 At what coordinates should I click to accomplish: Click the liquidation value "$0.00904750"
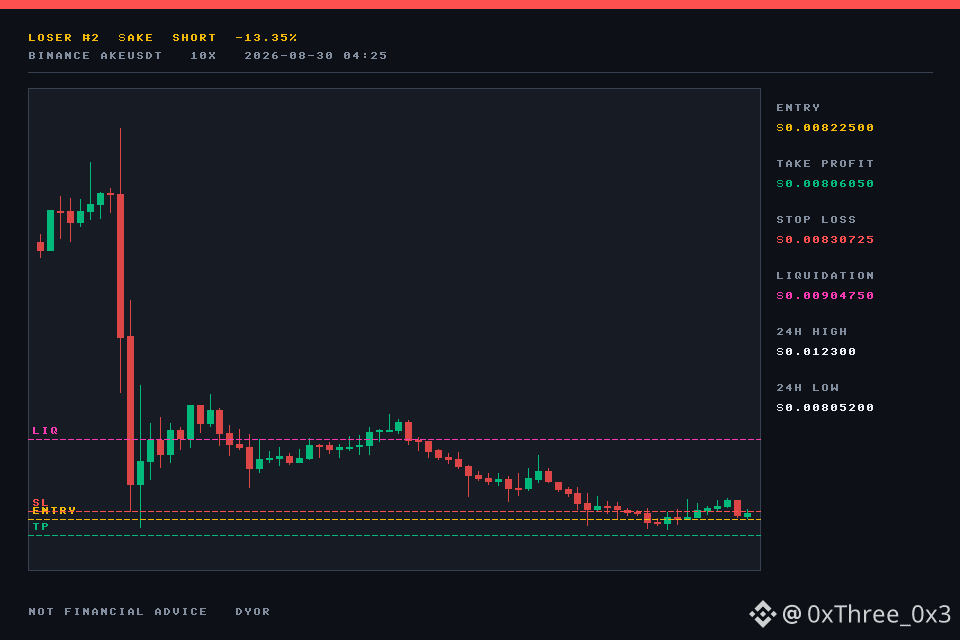825,296
